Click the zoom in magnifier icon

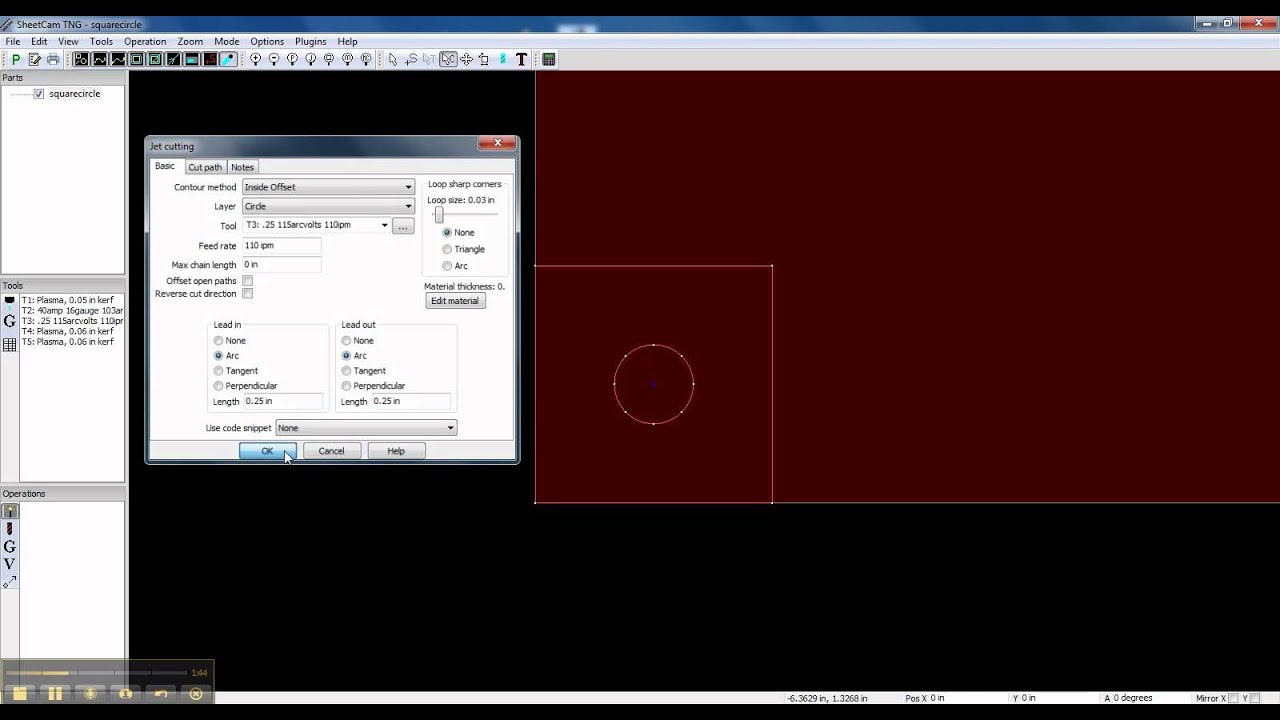point(255,59)
